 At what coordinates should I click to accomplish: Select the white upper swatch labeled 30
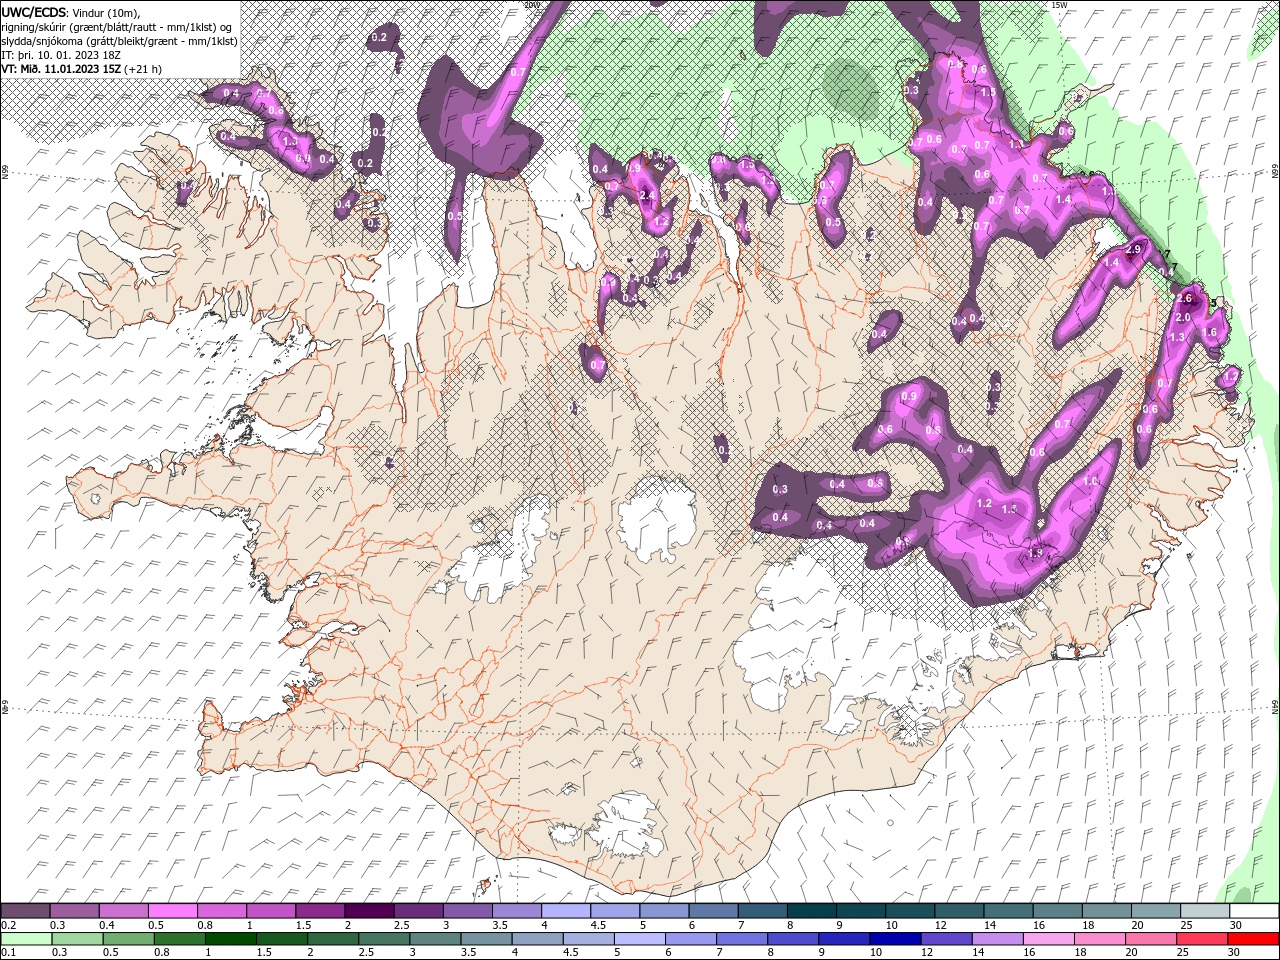(1254, 911)
